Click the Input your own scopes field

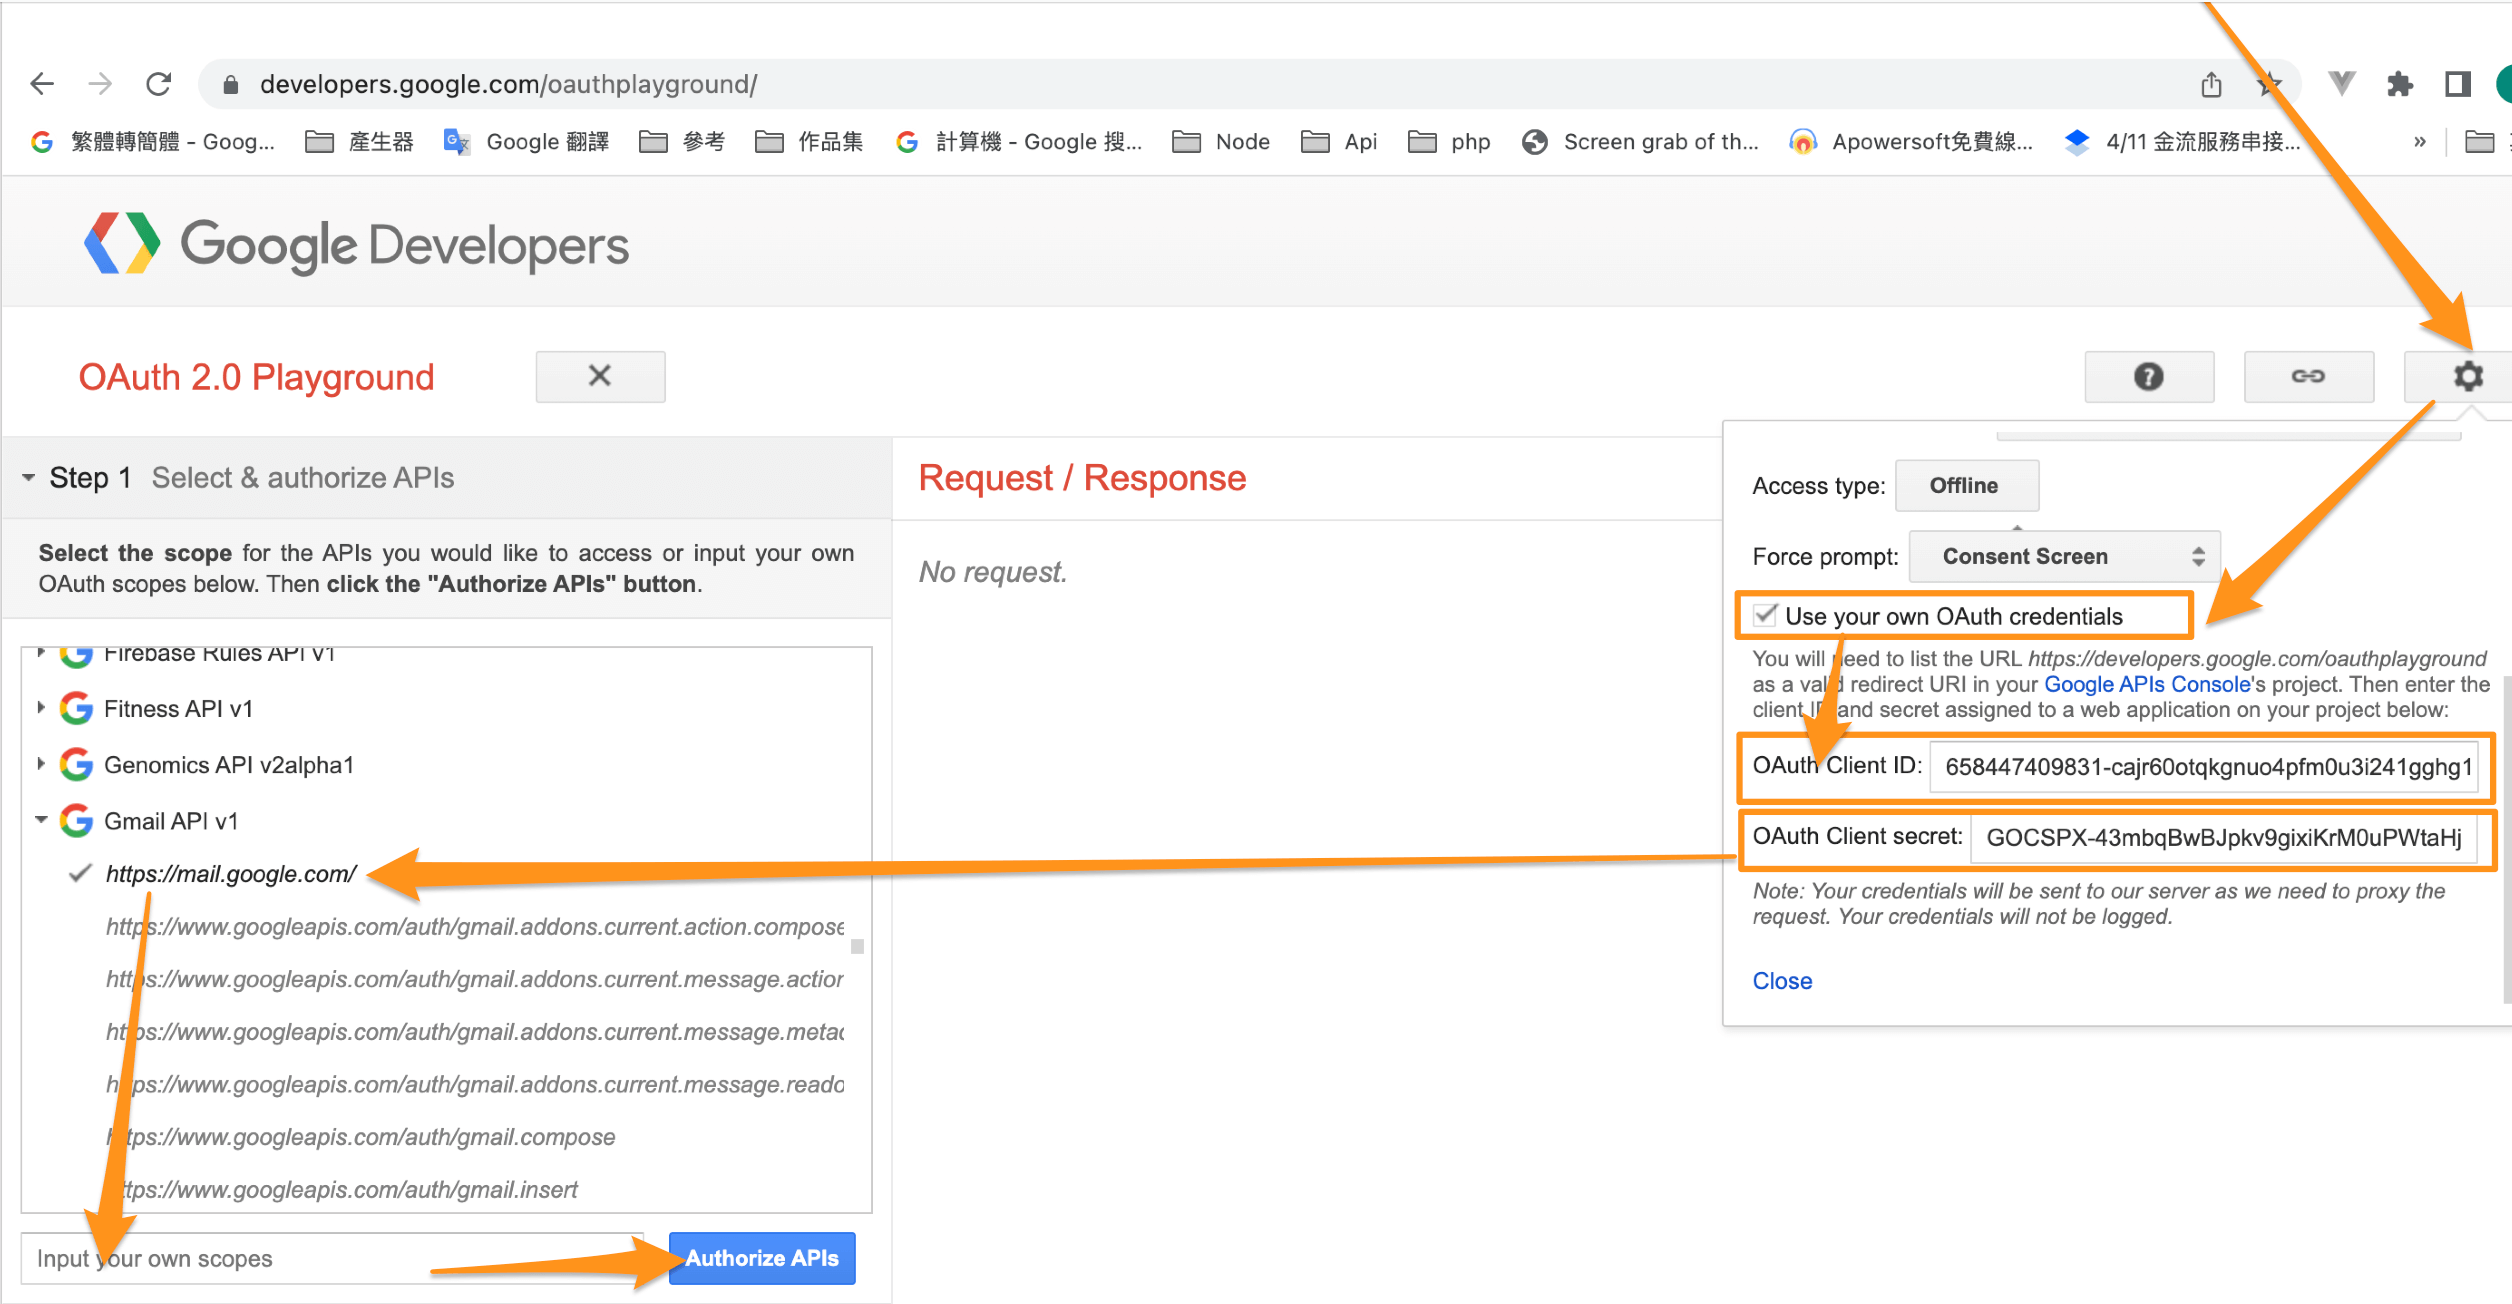[330, 1258]
